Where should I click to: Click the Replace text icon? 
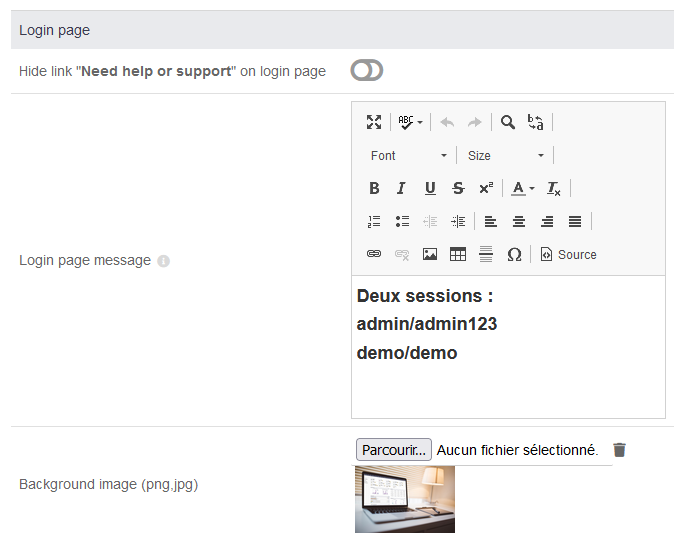(536, 122)
